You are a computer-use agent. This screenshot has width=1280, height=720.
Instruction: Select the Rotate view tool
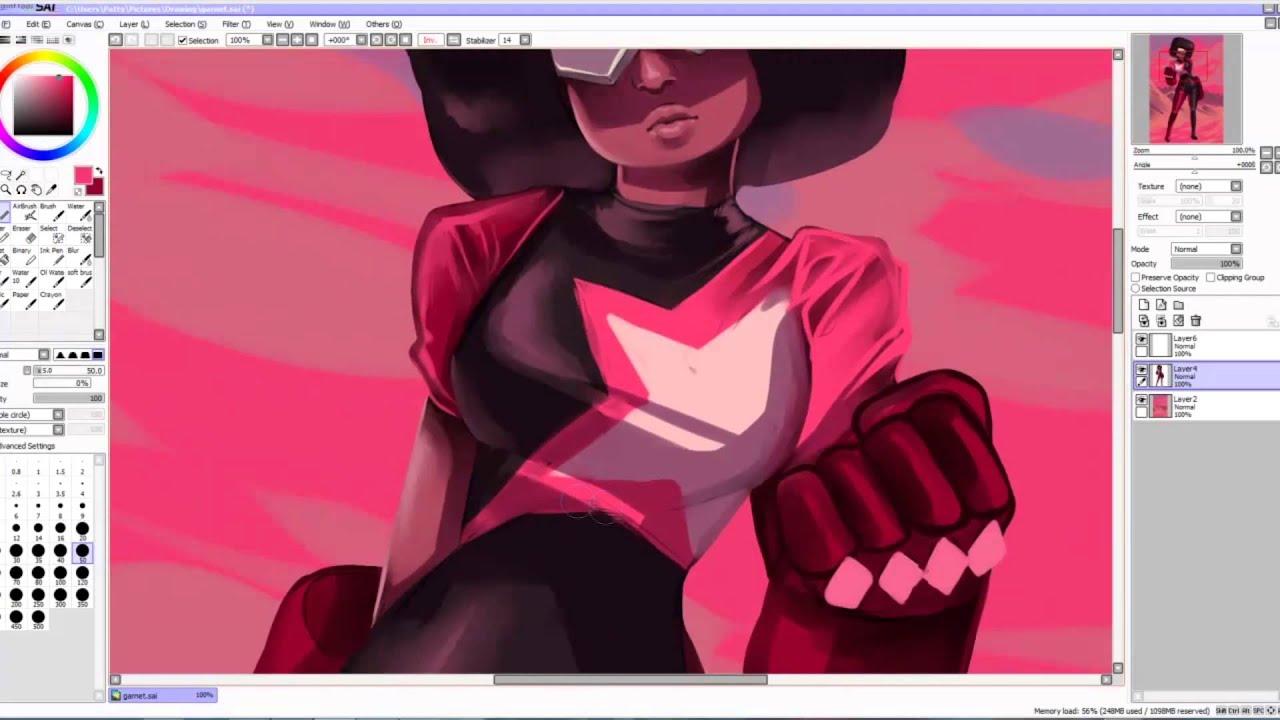coord(21,189)
